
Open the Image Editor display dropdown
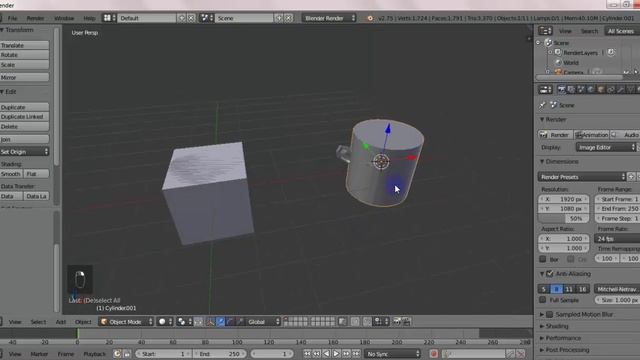click(x=606, y=147)
